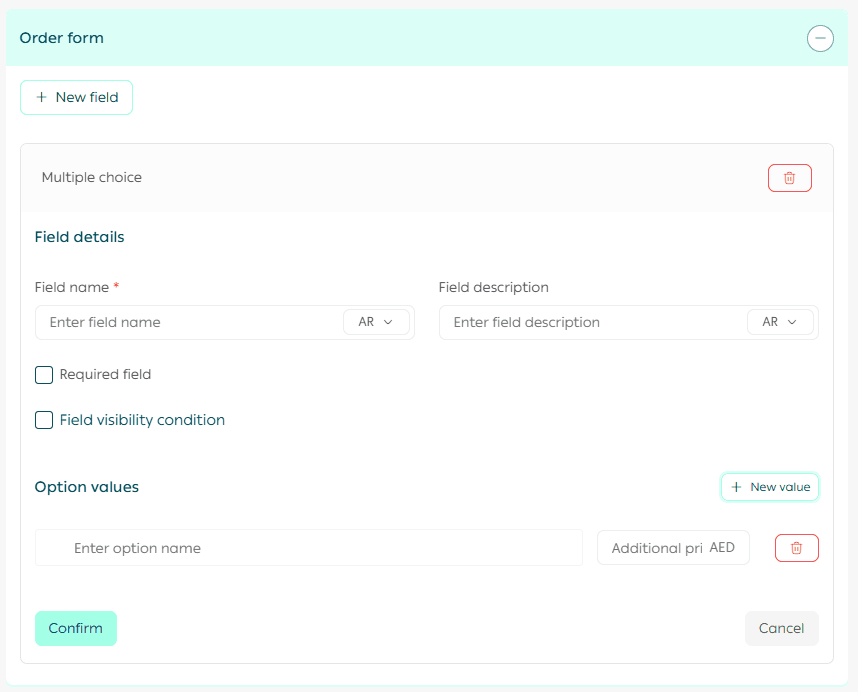Click the Multiple choice field type label

tap(92, 178)
